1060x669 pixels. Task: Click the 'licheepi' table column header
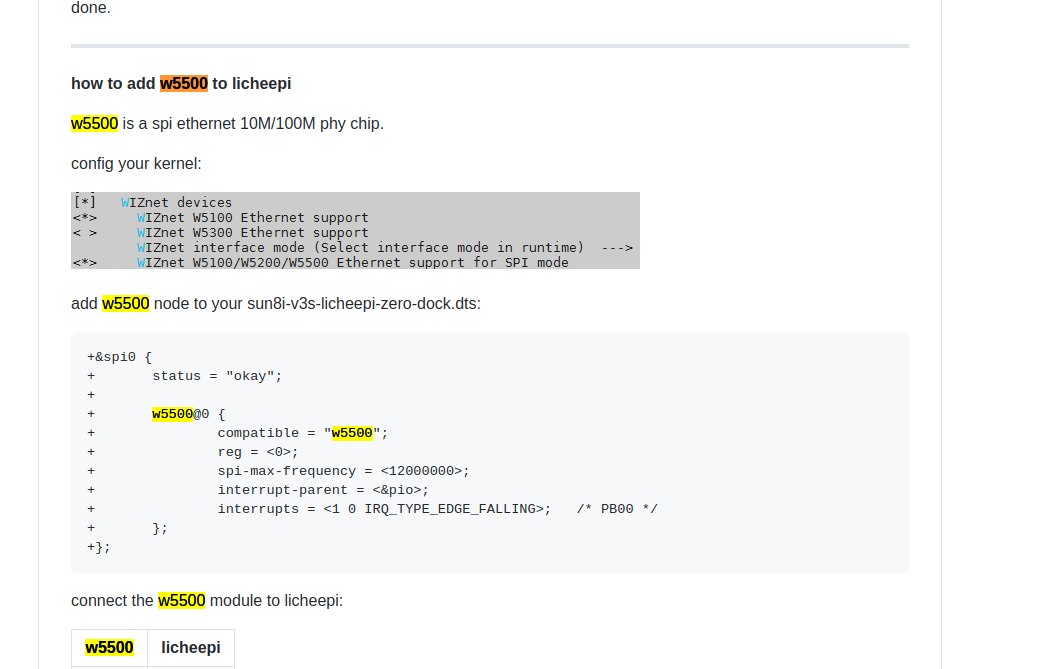pos(191,647)
